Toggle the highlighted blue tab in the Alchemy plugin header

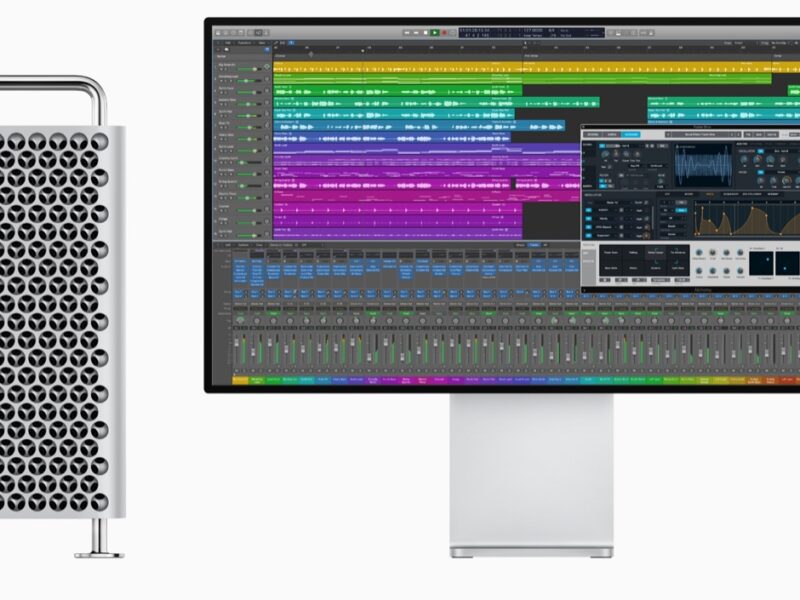(x=630, y=134)
